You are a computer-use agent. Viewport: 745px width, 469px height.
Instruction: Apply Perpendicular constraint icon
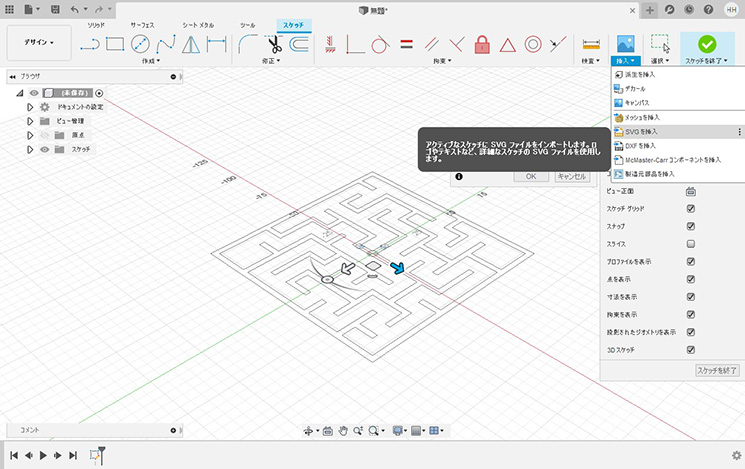pos(457,44)
